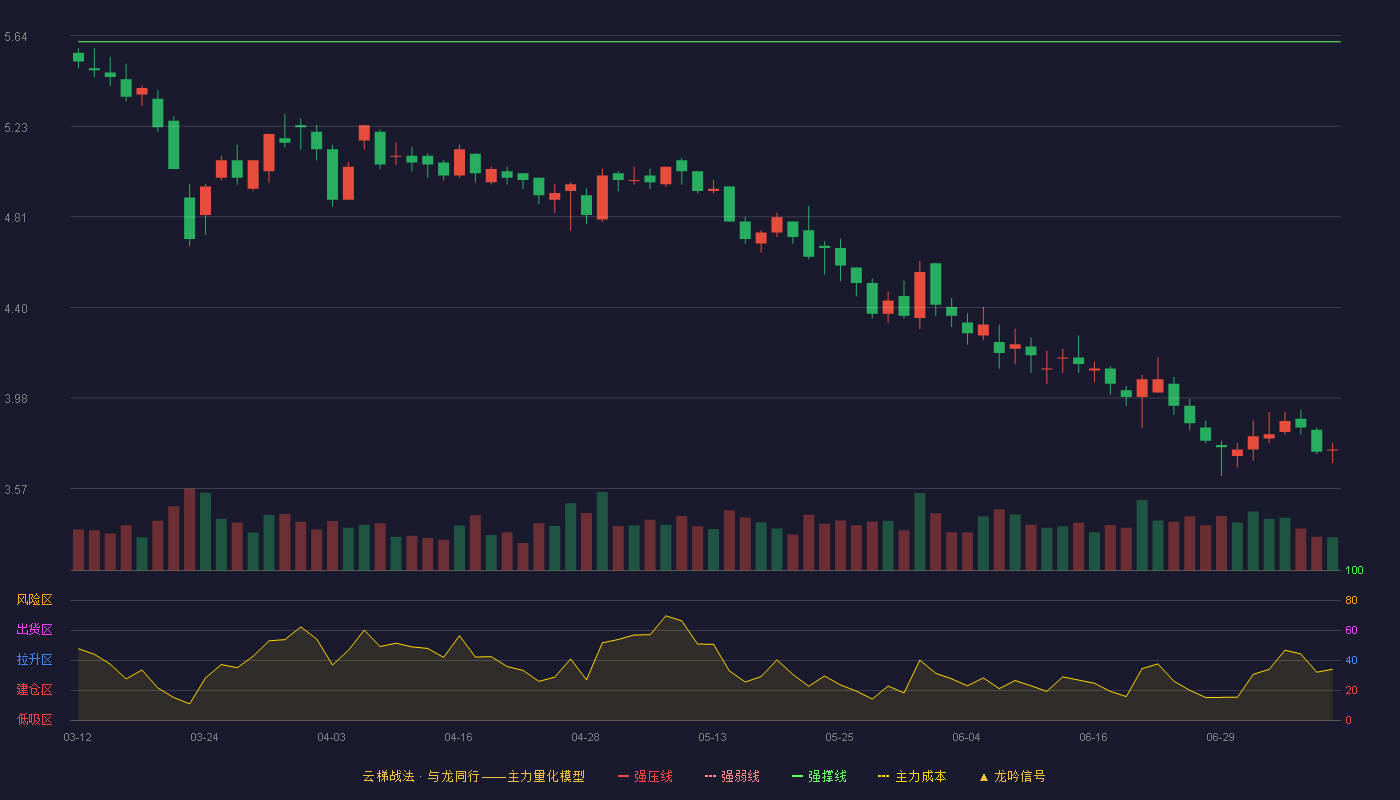This screenshot has height=800, width=1400.
Task: Click the 06-16 date label
Action: tap(1093, 737)
